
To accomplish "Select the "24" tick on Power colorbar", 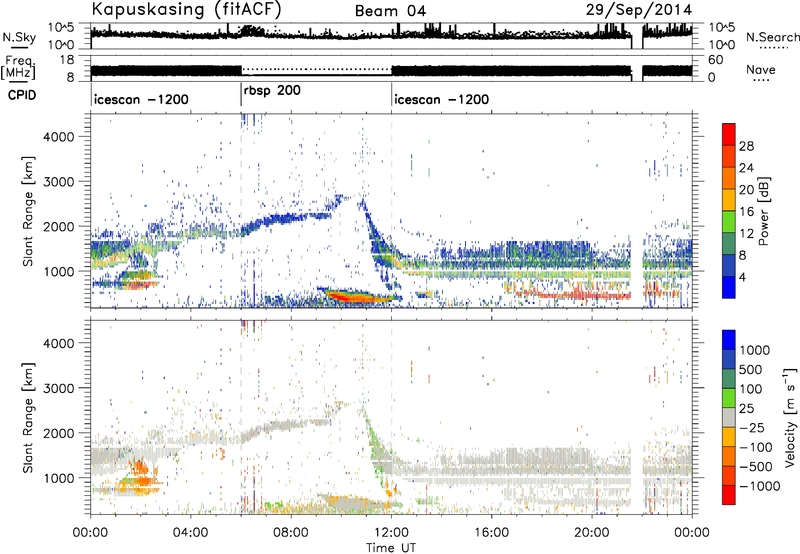I will click(x=746, y=168).
